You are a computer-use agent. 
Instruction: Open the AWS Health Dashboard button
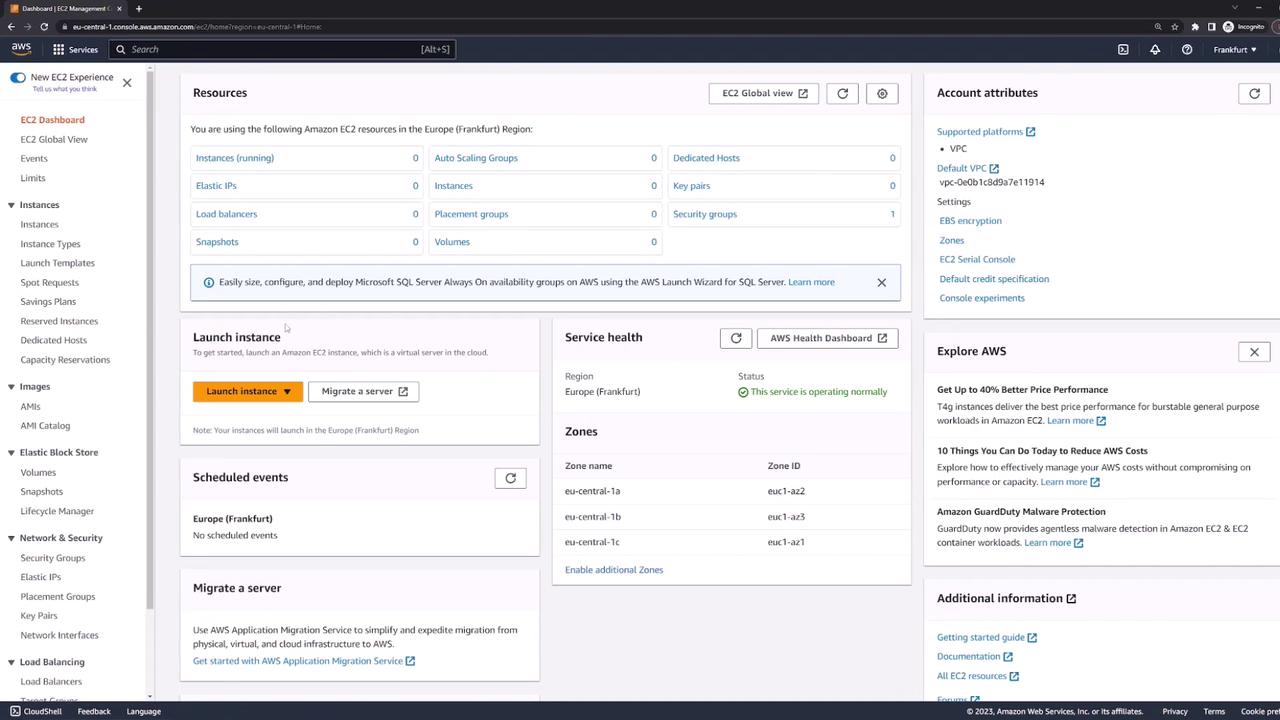[x=828, y=338]
